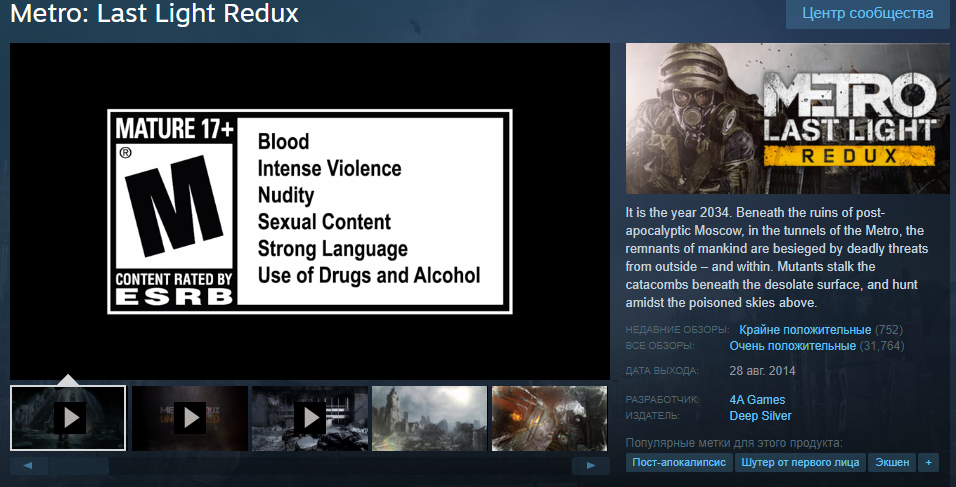The image size is (956, 487).
Task: Click the Metro Last Light Redux header image
Action: (x=787, y=118)
